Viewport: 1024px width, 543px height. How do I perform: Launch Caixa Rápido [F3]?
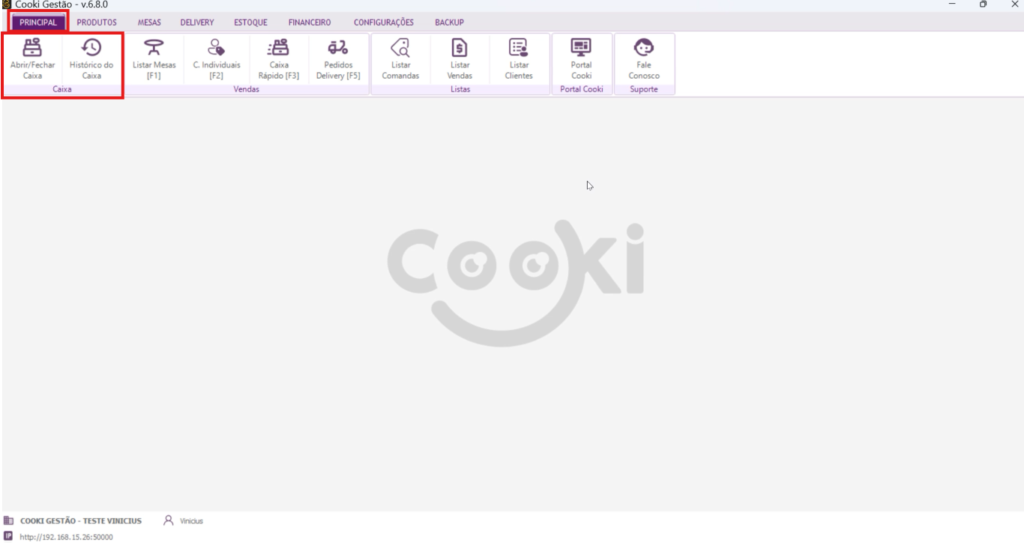[x=278, y=58]
